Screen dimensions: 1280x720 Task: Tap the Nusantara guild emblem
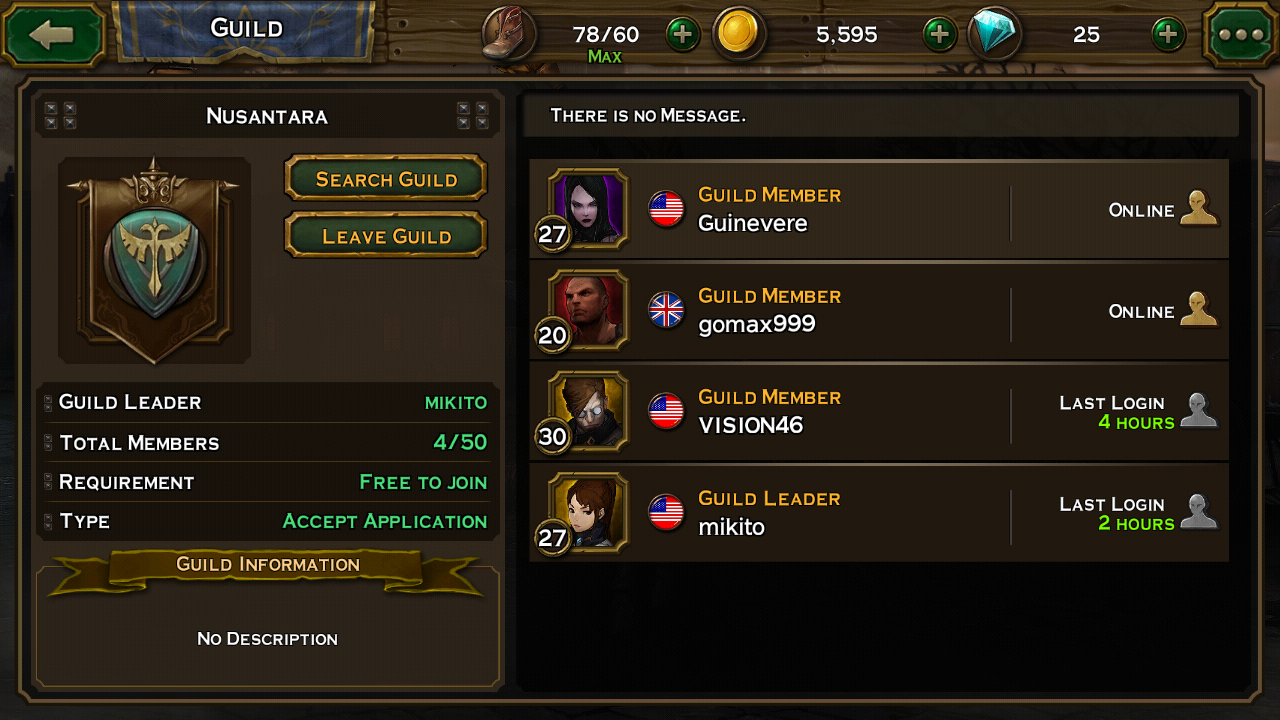pos(154,260)
